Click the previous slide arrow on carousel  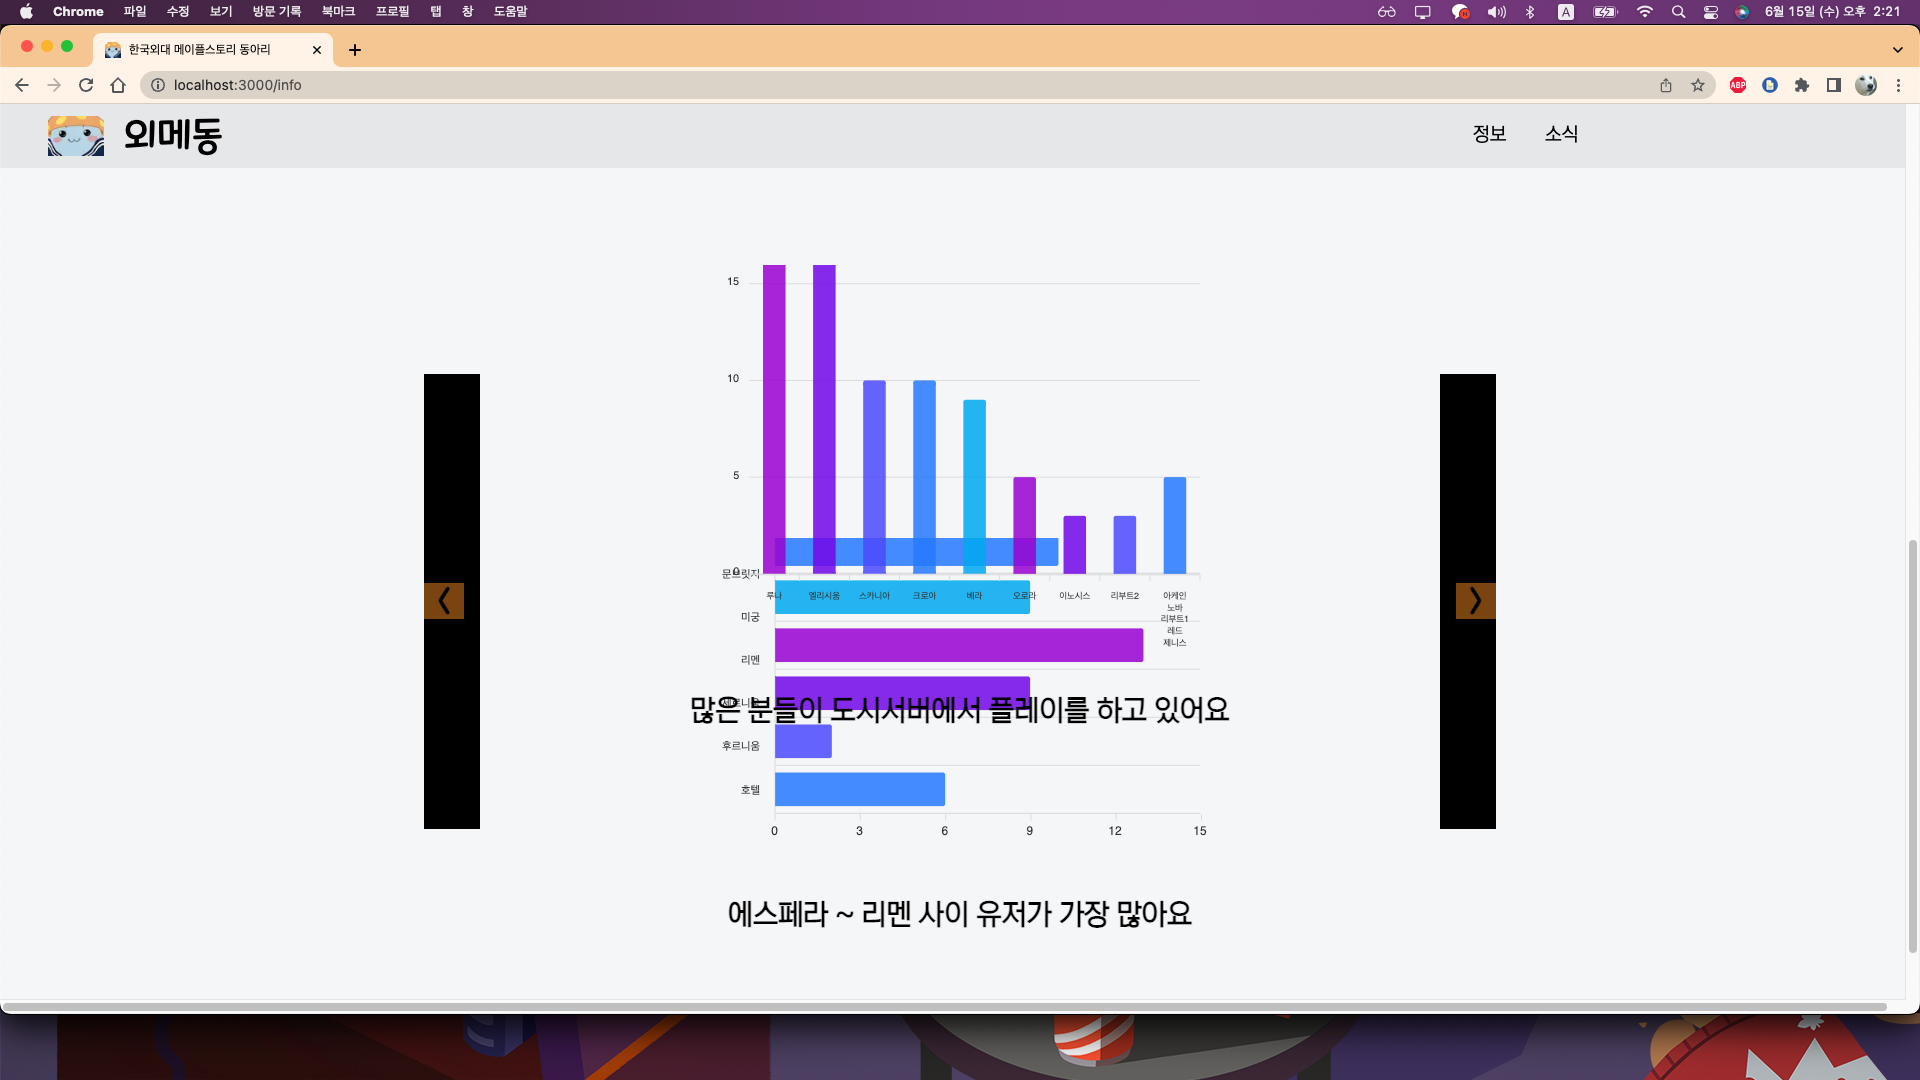[444, 601]
